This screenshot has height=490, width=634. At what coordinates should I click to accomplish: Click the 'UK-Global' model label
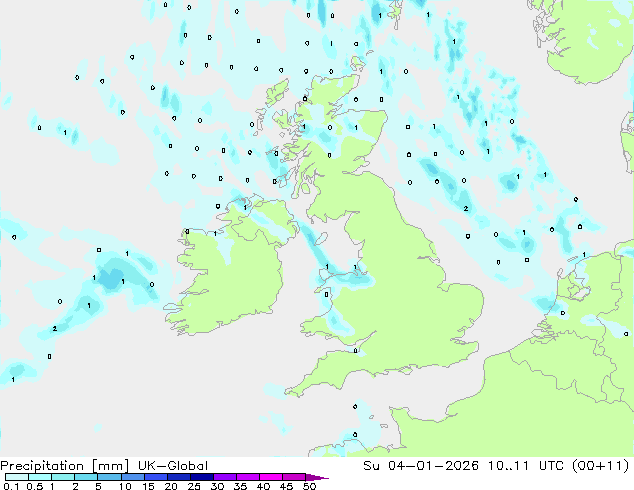(x=173, y=466)
